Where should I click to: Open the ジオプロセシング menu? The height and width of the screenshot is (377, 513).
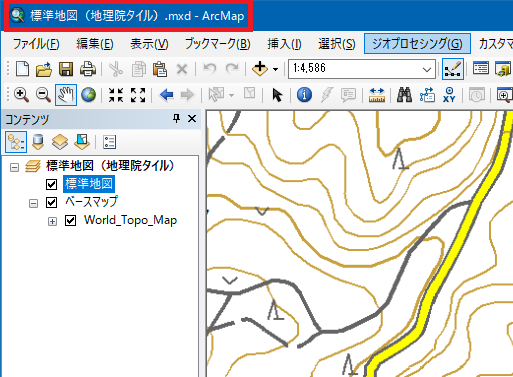click(x=417, y=44)
